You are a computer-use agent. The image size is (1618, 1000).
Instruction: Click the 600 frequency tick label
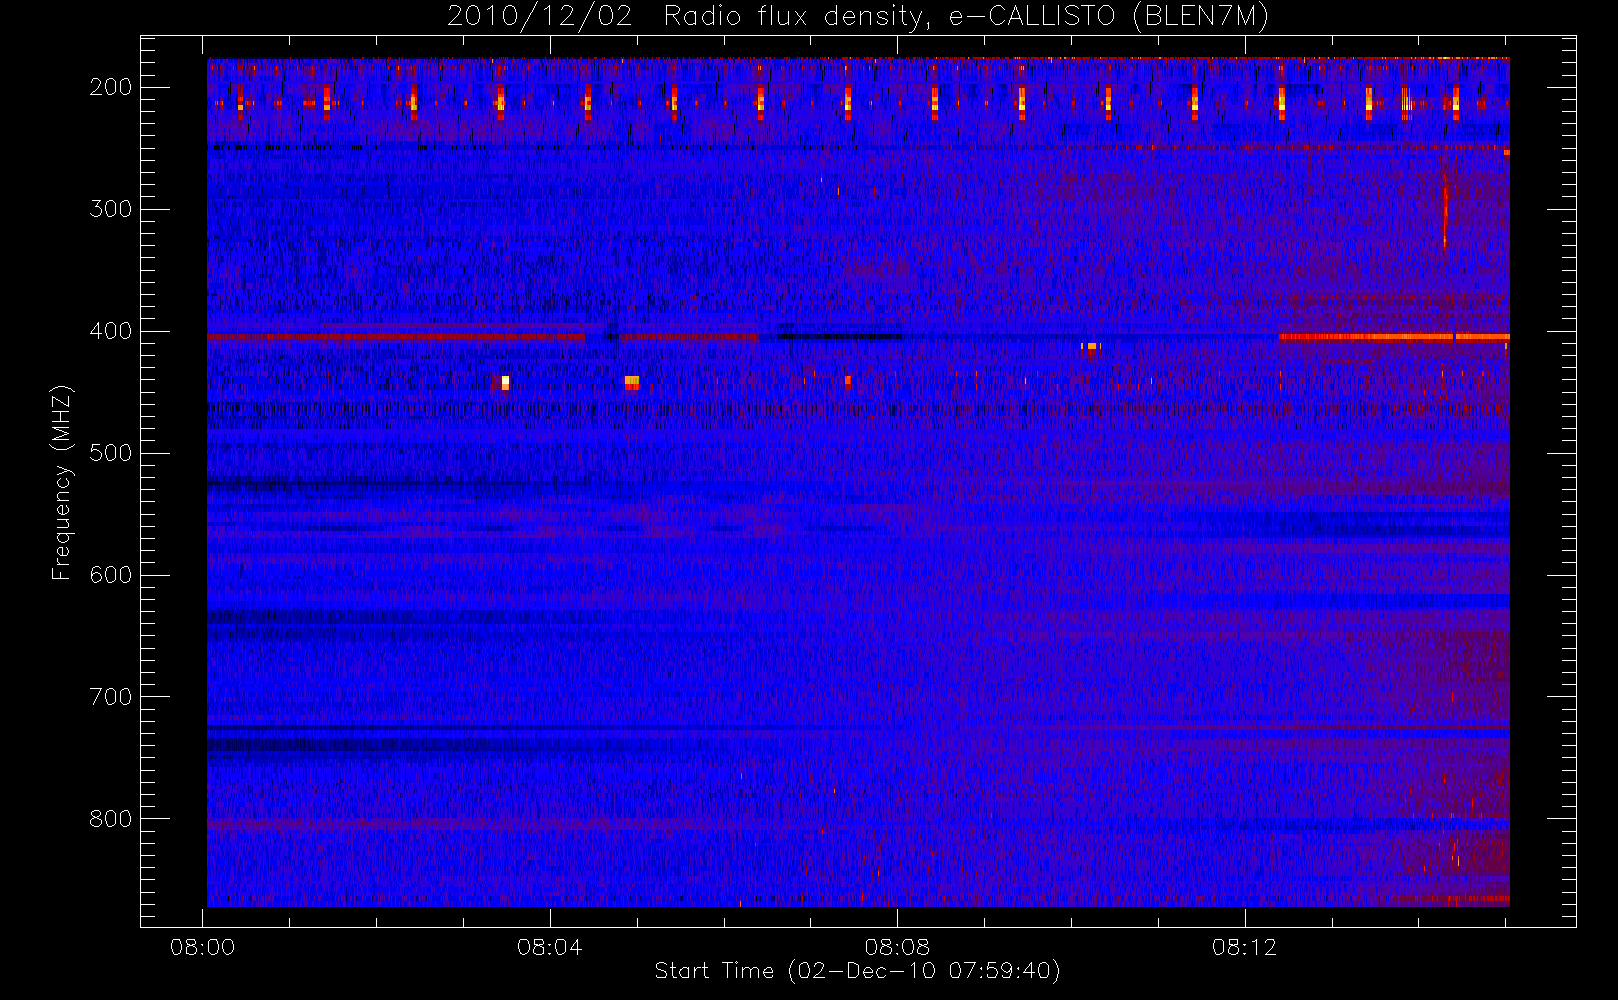(x=111, y=575)
